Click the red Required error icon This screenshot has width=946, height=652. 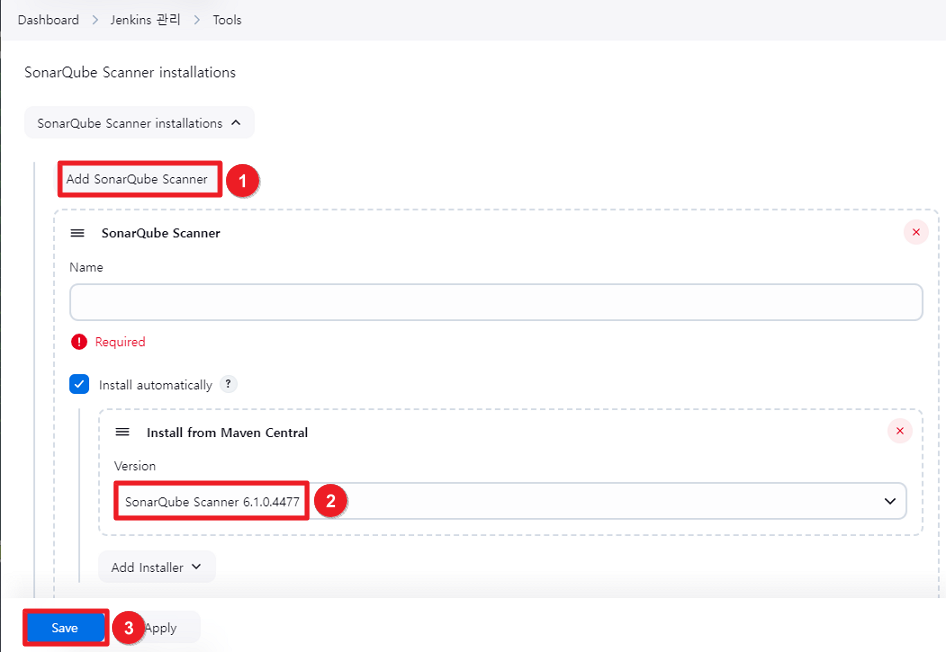(79, 342)
